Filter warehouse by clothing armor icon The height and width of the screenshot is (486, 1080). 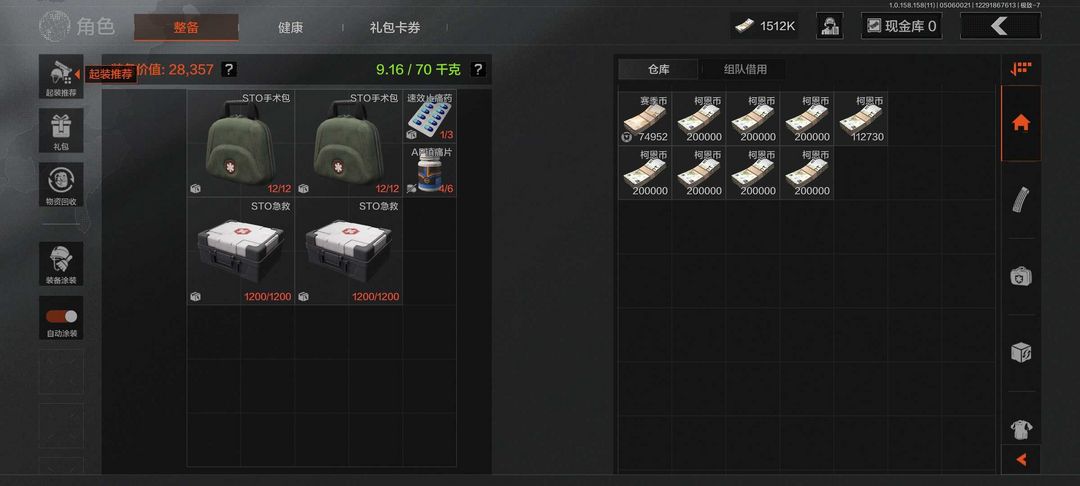pos(1020,430)
